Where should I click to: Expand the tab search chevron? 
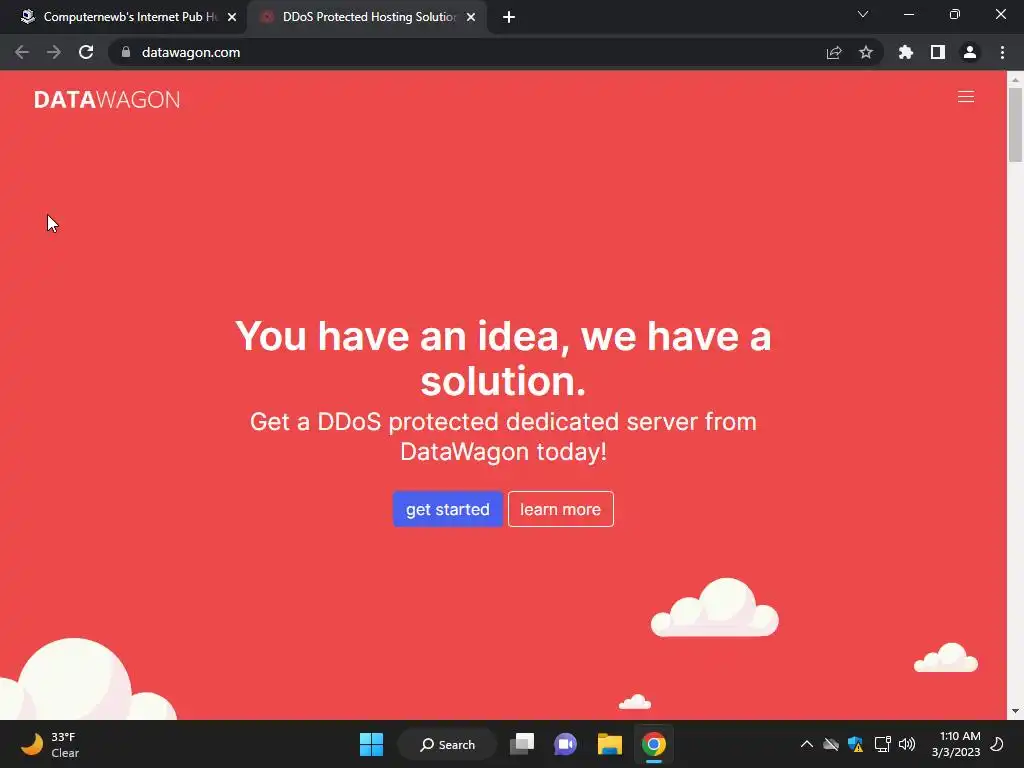[x=863, y=14]
